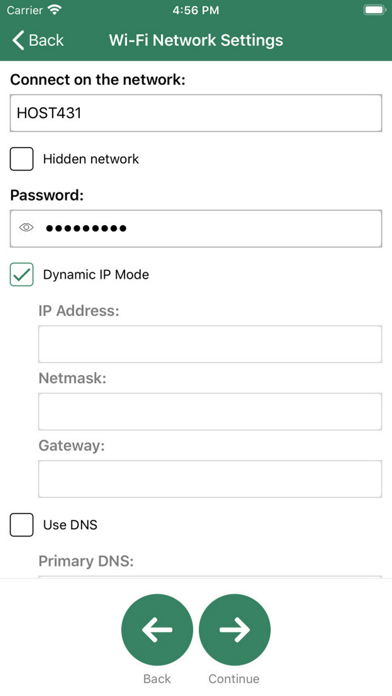Tap the Wi-Fi status icon
This screenshot has width=392, height=696.
coord(55,10)
